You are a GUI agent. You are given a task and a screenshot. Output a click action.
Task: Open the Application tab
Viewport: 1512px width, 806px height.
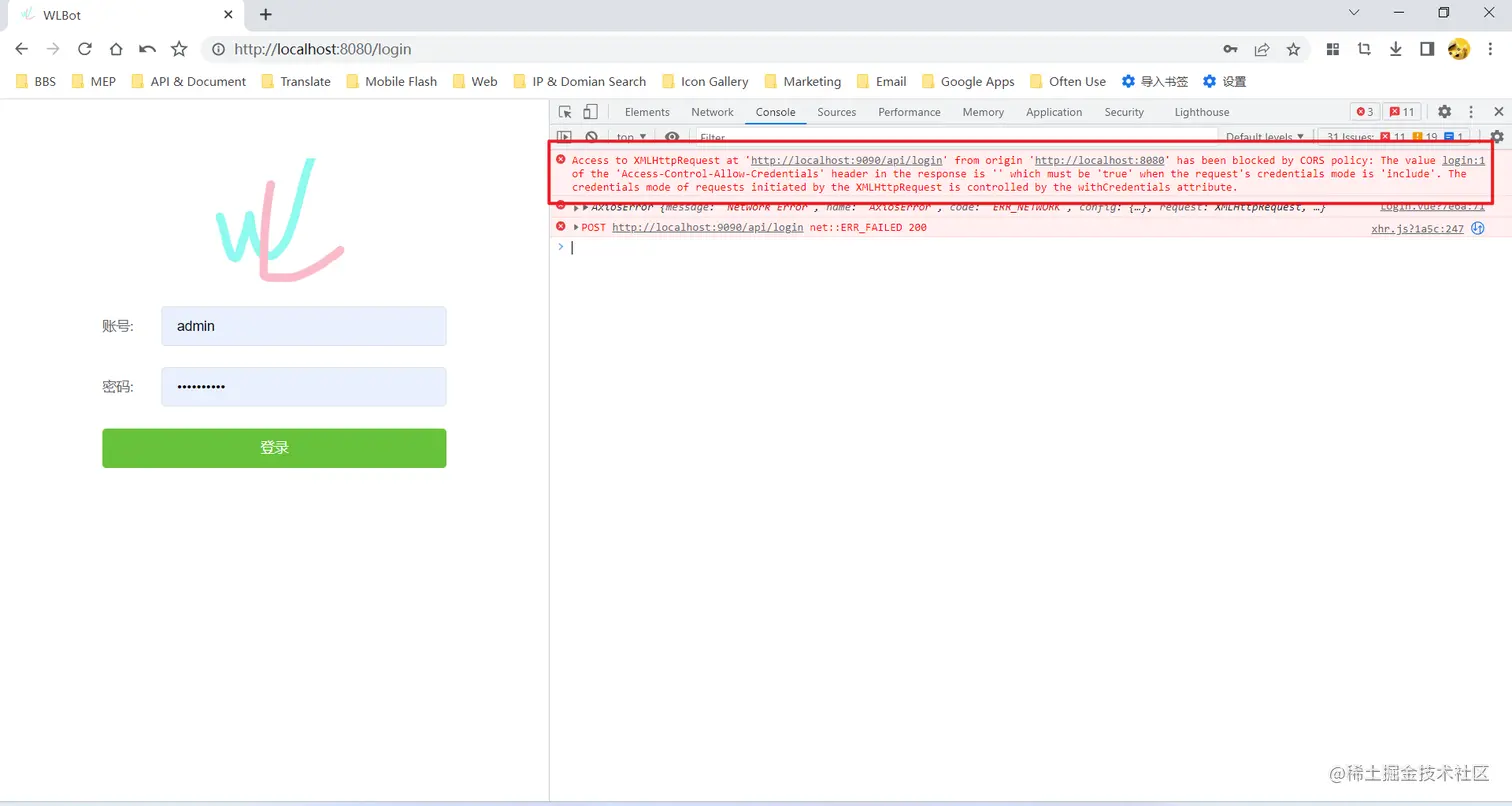(1054, 112)
